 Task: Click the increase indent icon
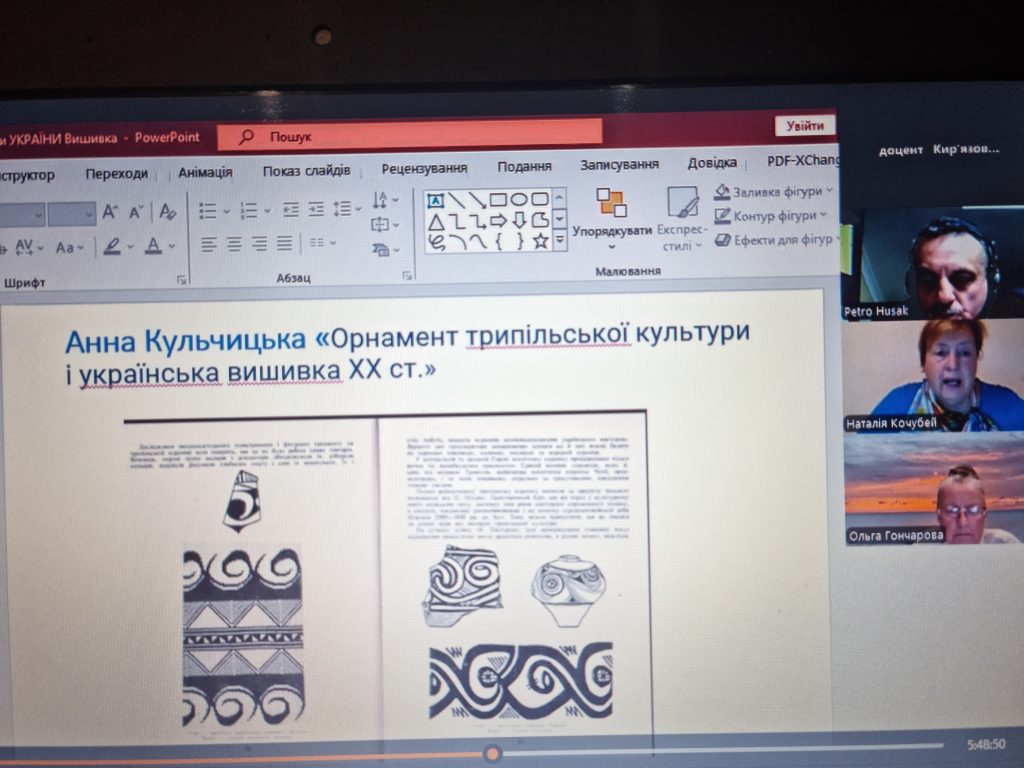click(x=316, y=210)
